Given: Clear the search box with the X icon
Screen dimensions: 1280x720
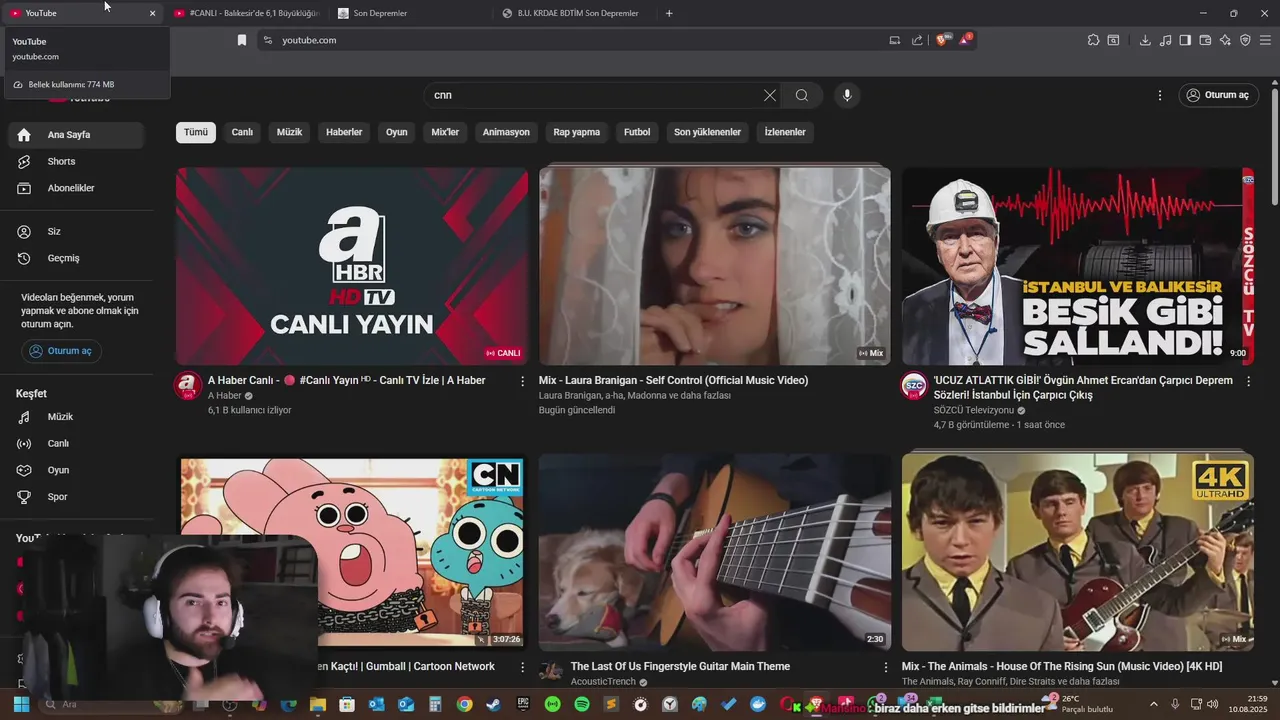Looking at the screenshot, I should point(770,95).
